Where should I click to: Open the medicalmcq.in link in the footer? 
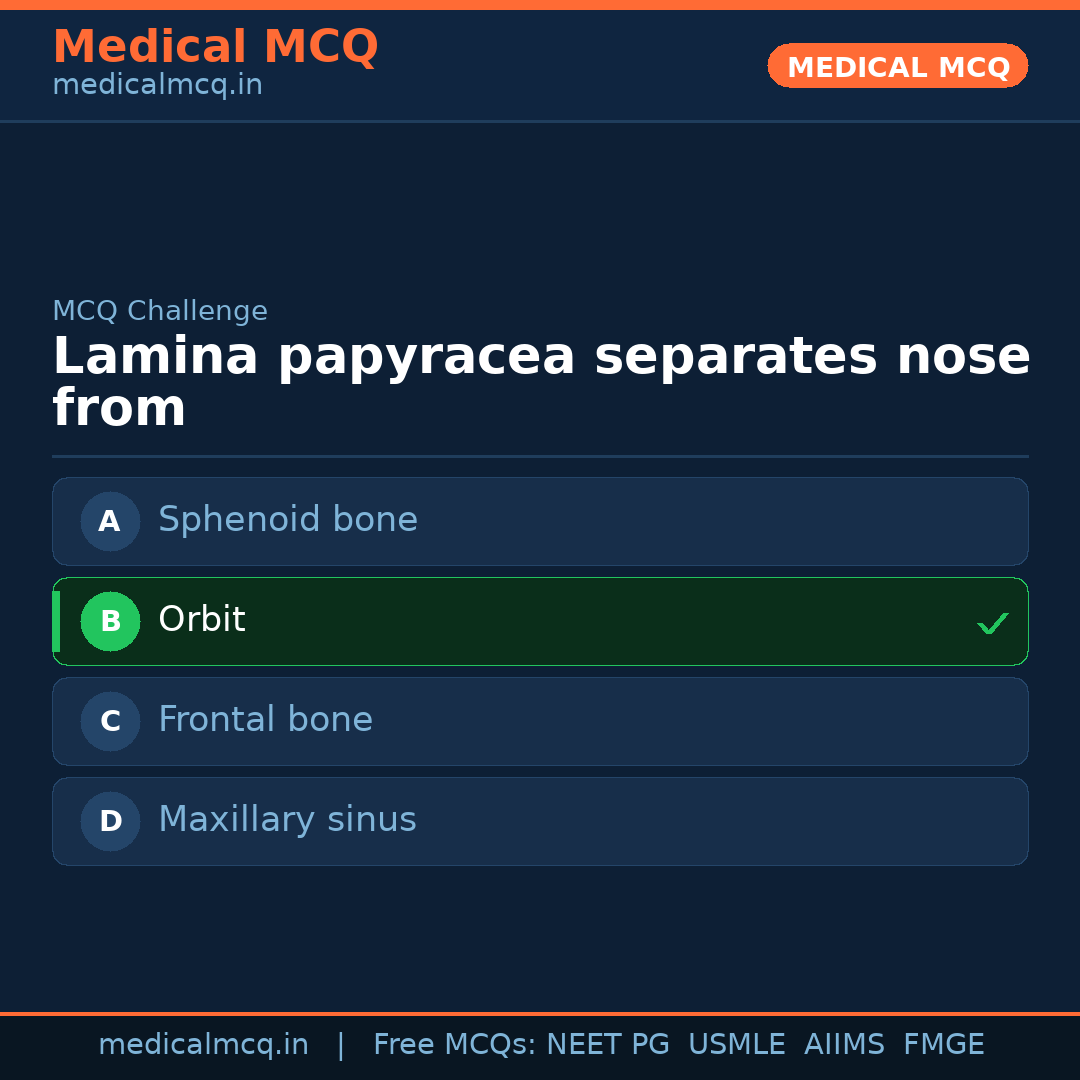pos(203,1045)
